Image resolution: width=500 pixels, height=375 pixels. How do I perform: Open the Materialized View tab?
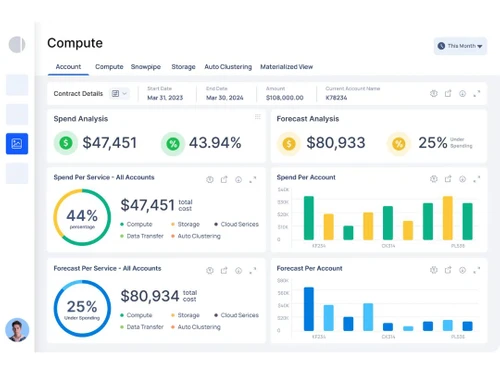pyautogui.click(x=286, y=67)
